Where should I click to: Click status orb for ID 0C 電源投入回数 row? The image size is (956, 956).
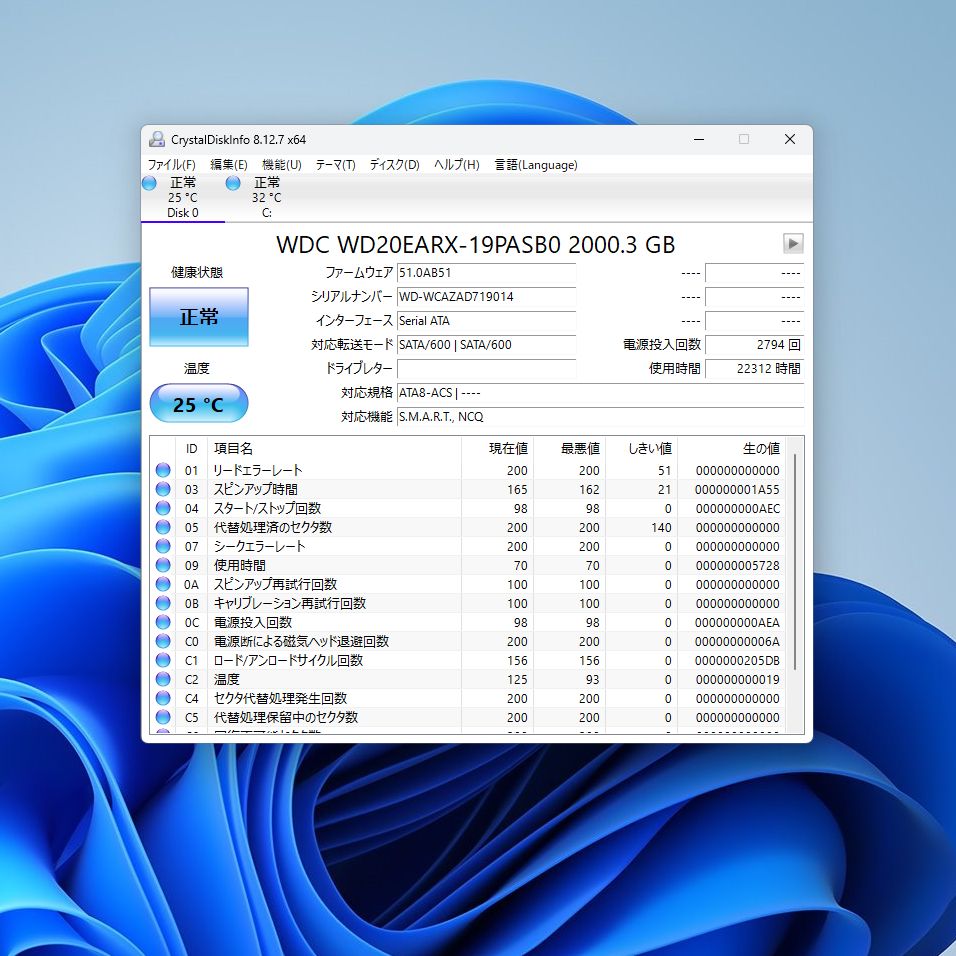[163, 622]
